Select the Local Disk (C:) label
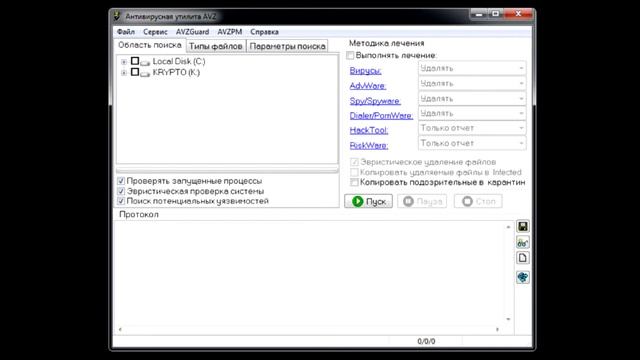640x360 pixels. click(x=179, y=61)
